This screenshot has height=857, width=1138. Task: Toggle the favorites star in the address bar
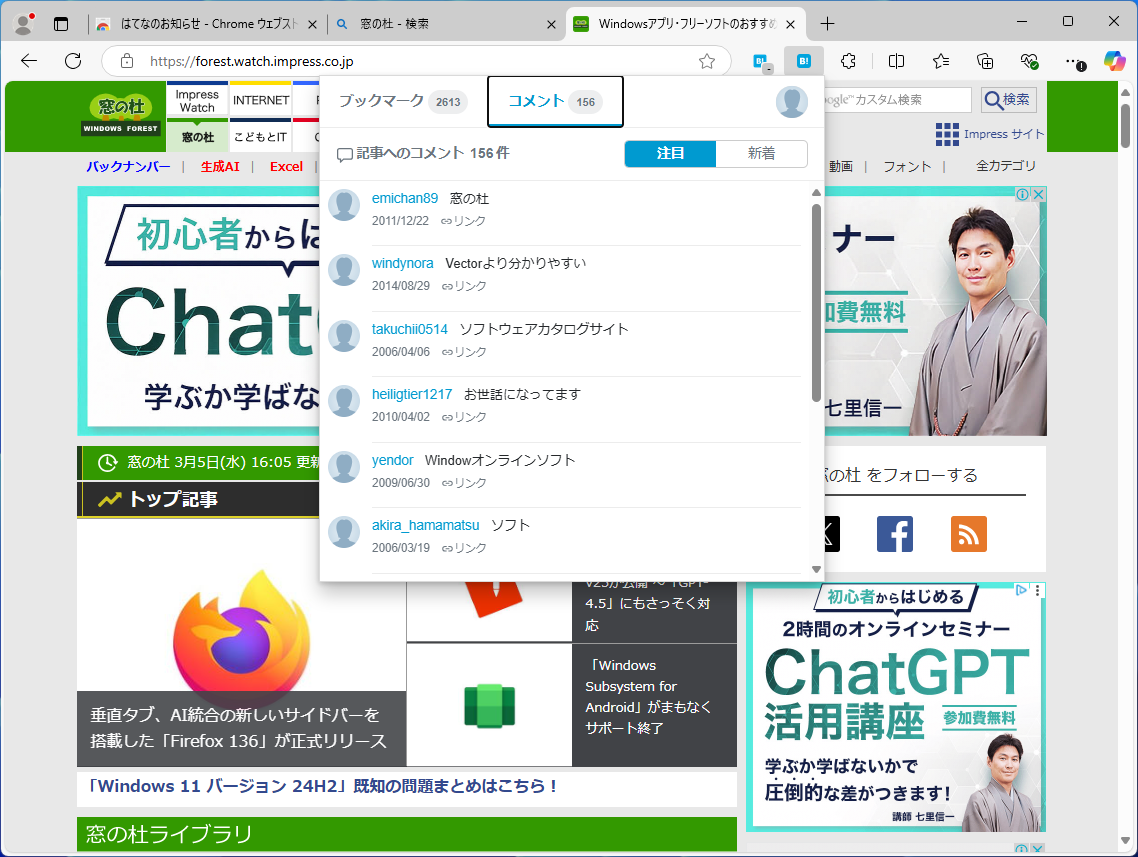[707, 61]
